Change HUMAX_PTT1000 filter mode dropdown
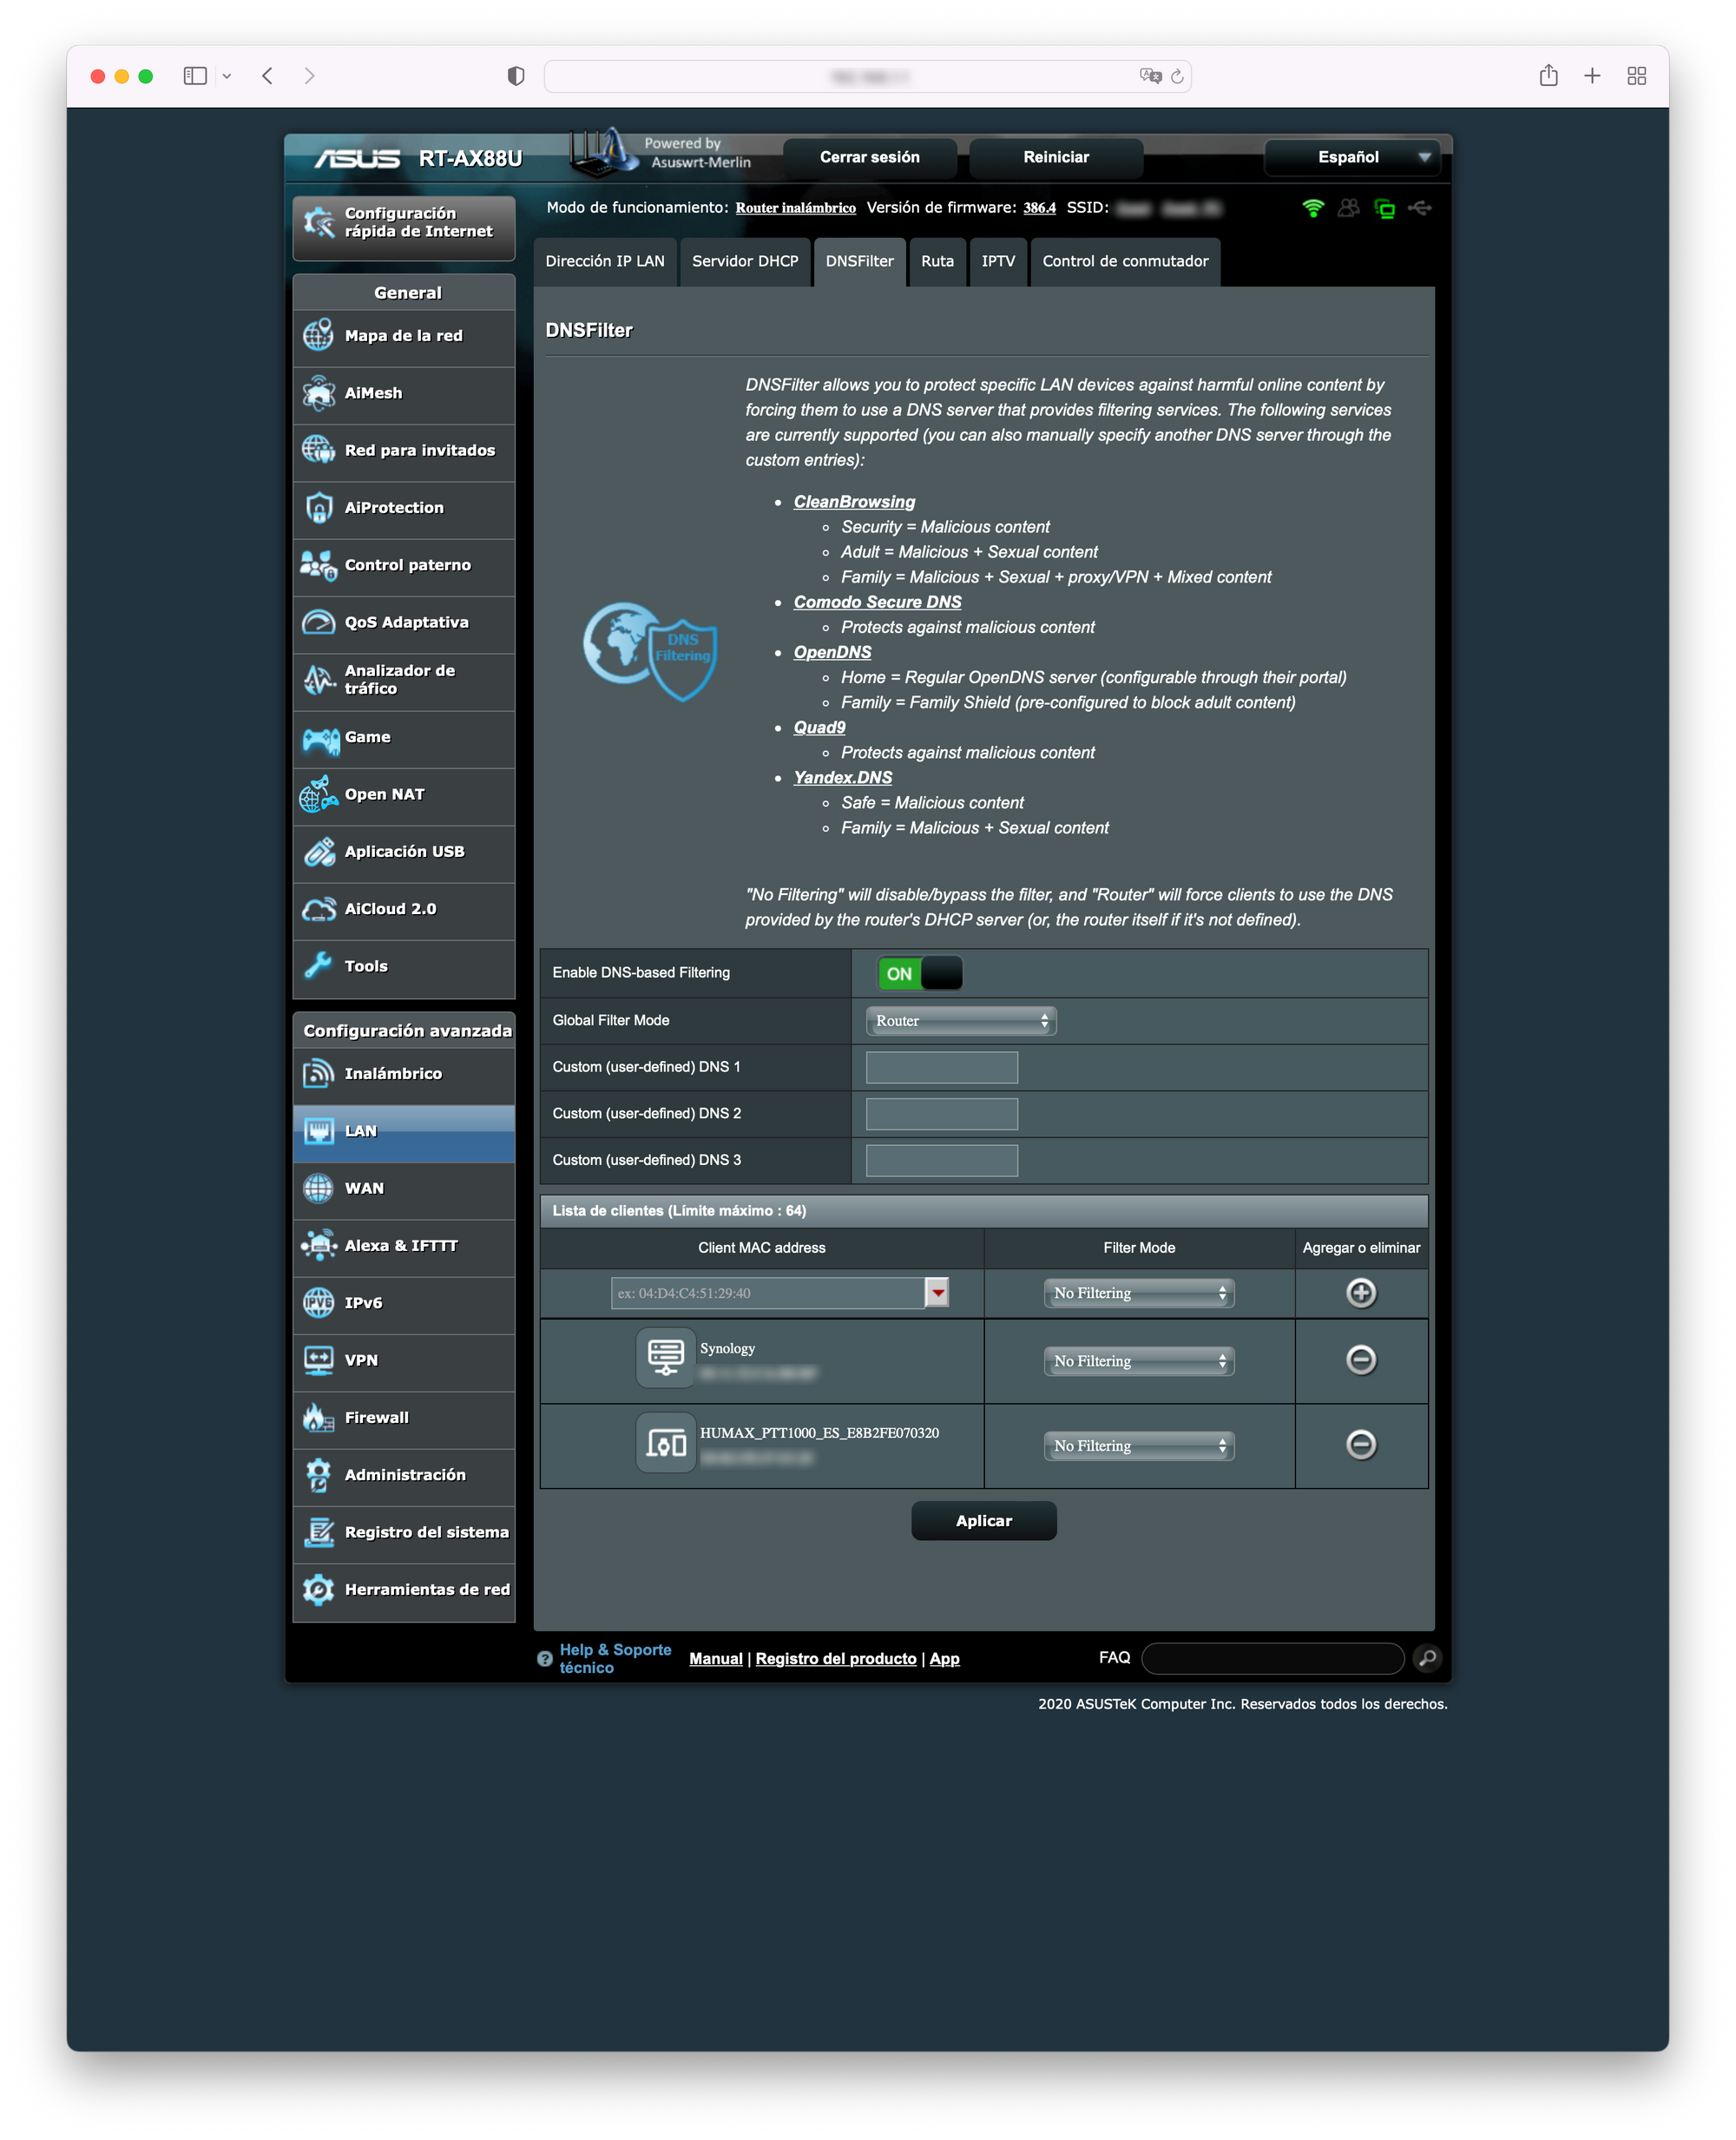Screen dimensions: 1736x2140 pos(1139,1446)
